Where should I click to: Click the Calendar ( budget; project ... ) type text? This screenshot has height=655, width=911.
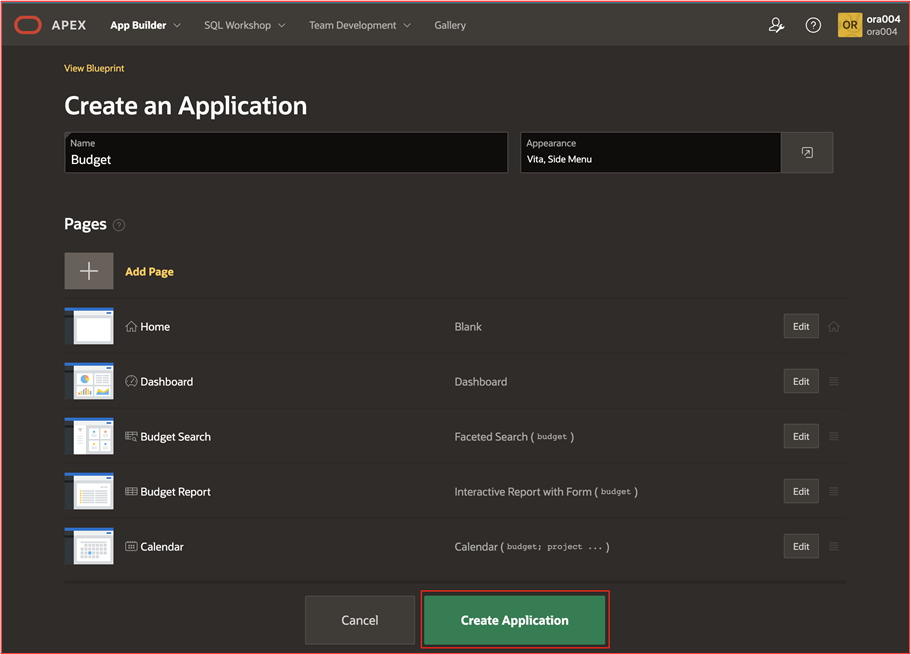click(x=532, y=547)
